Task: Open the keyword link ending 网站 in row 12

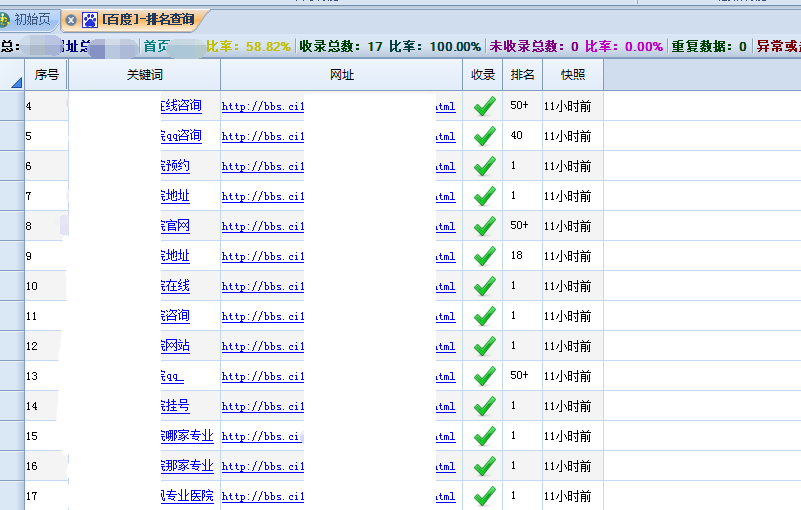Action: 175,346
